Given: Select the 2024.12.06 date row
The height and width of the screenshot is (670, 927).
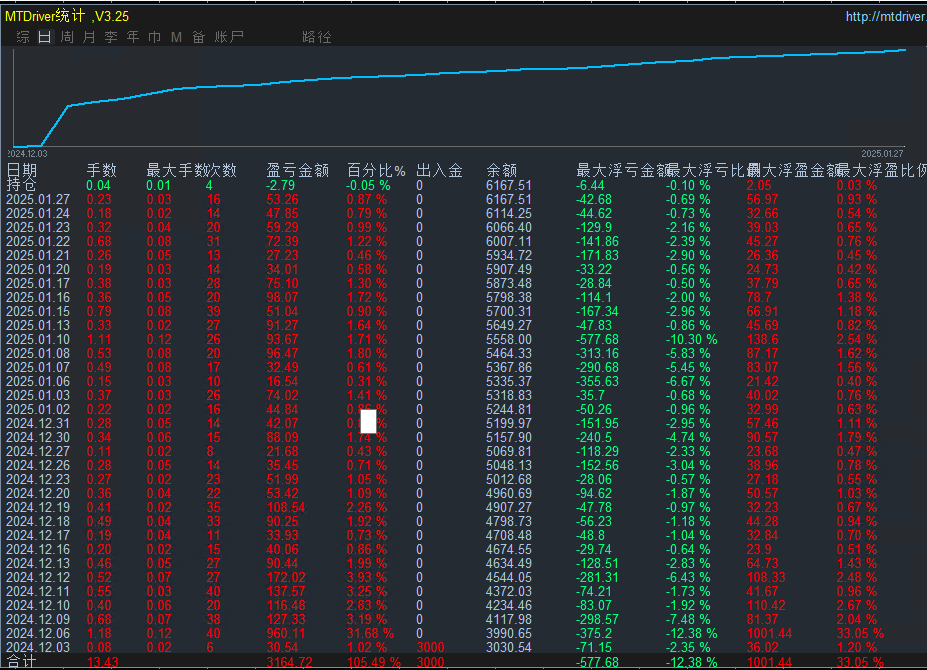Looking at the screenshot, I should 38,633.
